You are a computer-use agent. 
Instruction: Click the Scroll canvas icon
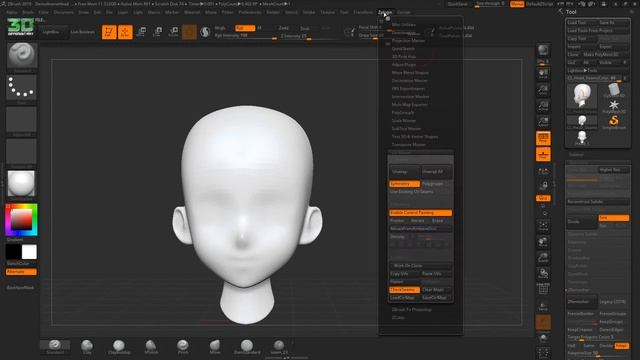point(543,73)
